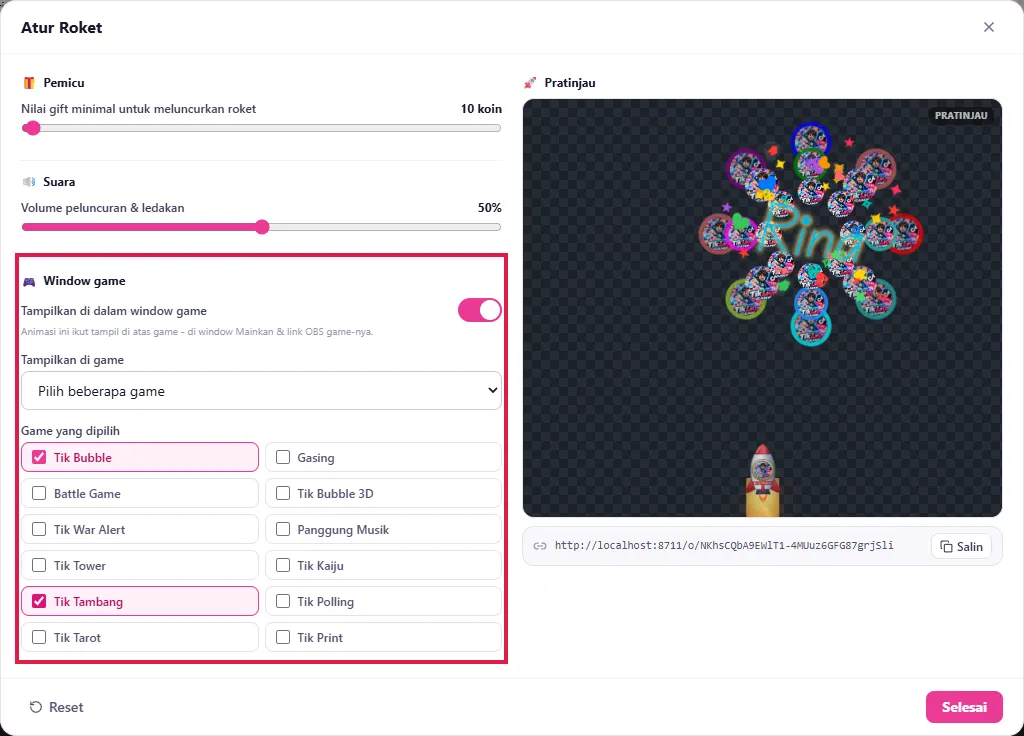Toggle Tampilkan di dalam window game switch
1024x736 pixels.
pyautogui.click(x=479, y=310)
